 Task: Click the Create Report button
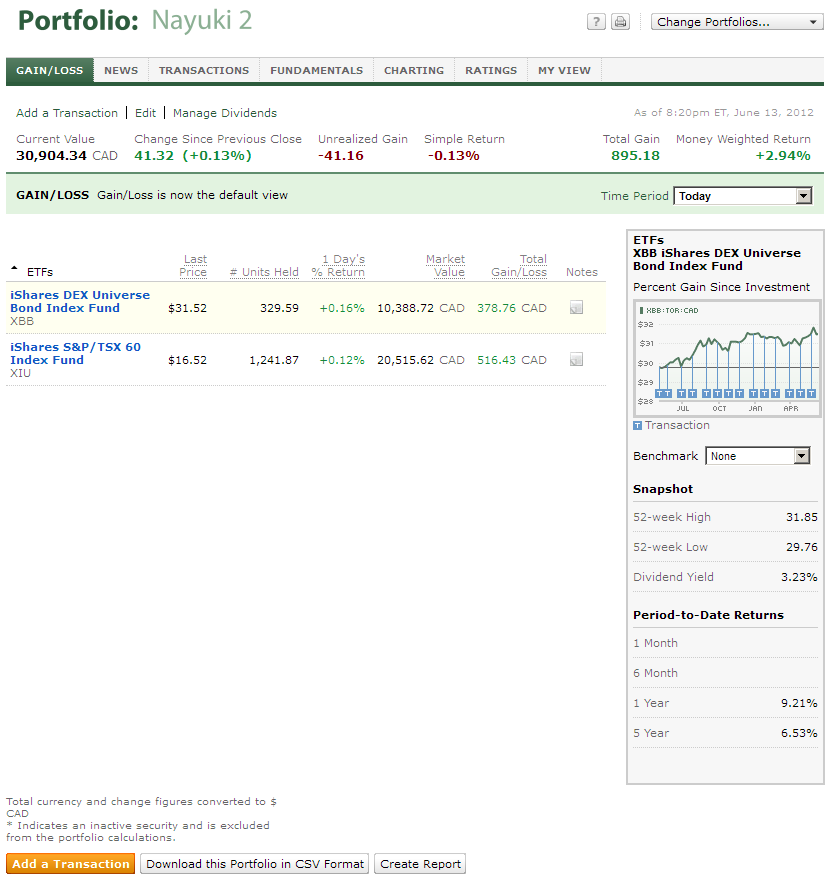tap(420, 864)
